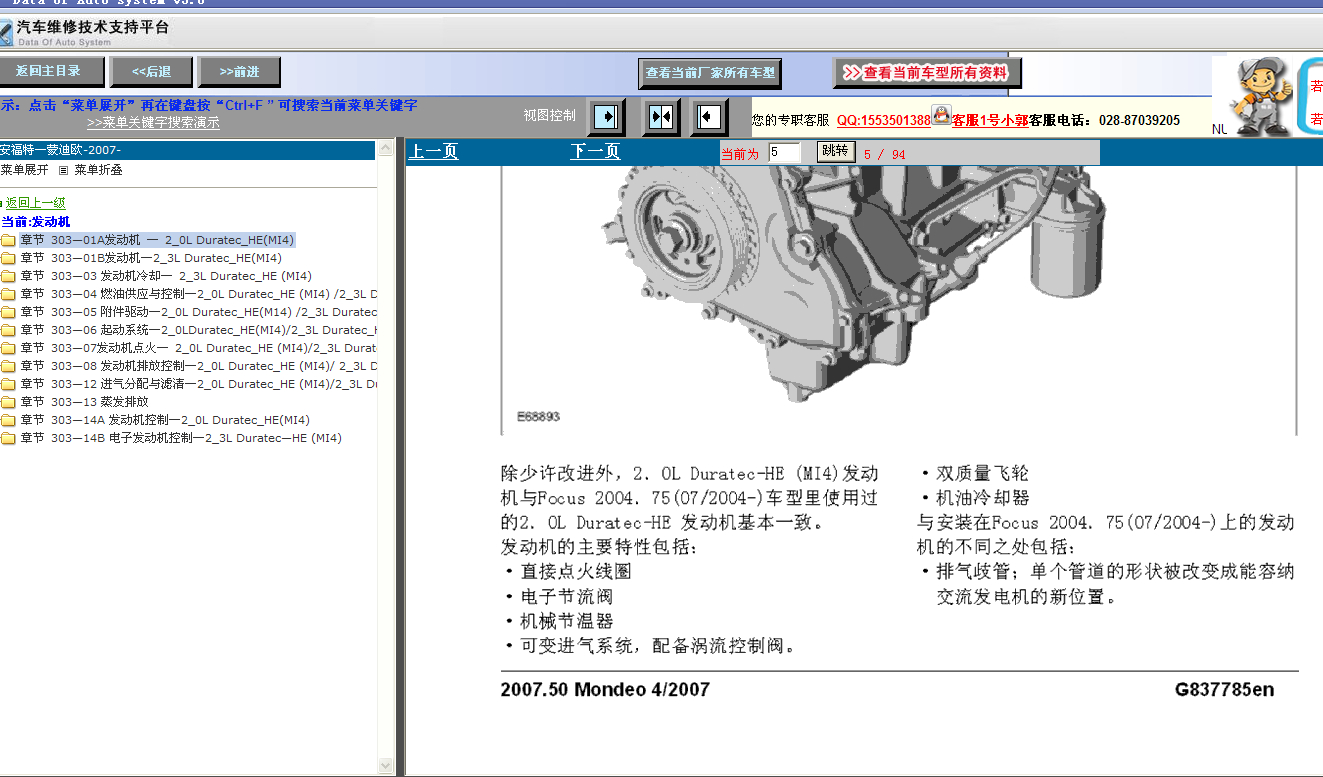Click left panel scrollbar up arrow

(386, 149)
